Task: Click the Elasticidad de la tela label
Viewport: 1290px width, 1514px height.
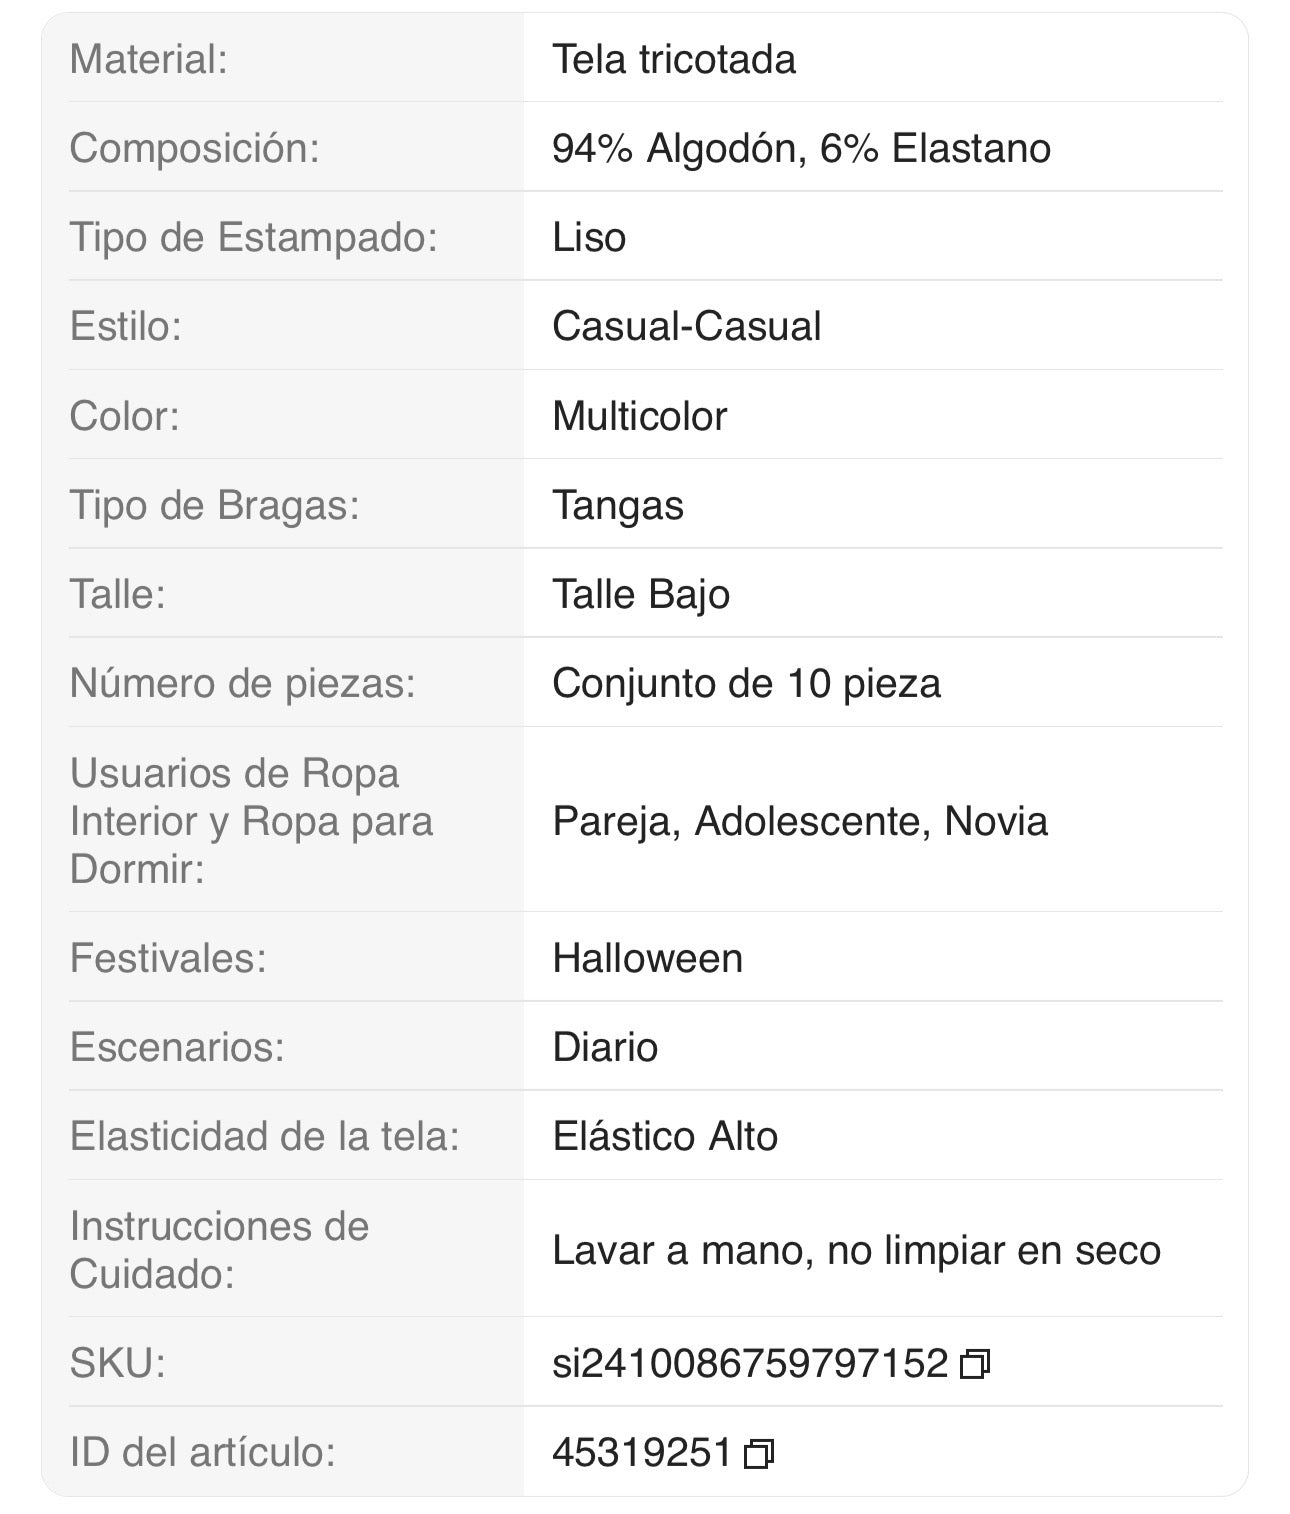Action: pos(265,1136)
